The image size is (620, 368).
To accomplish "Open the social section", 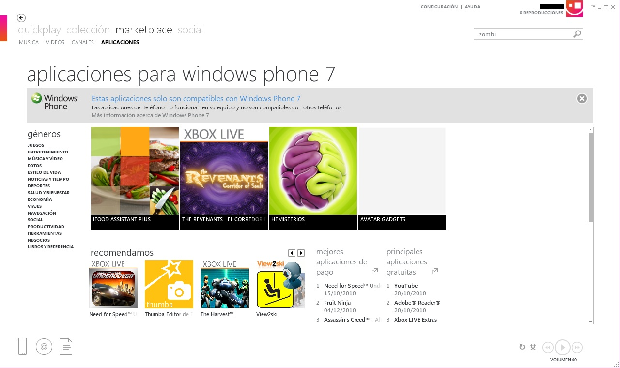I will click(189, 30).
